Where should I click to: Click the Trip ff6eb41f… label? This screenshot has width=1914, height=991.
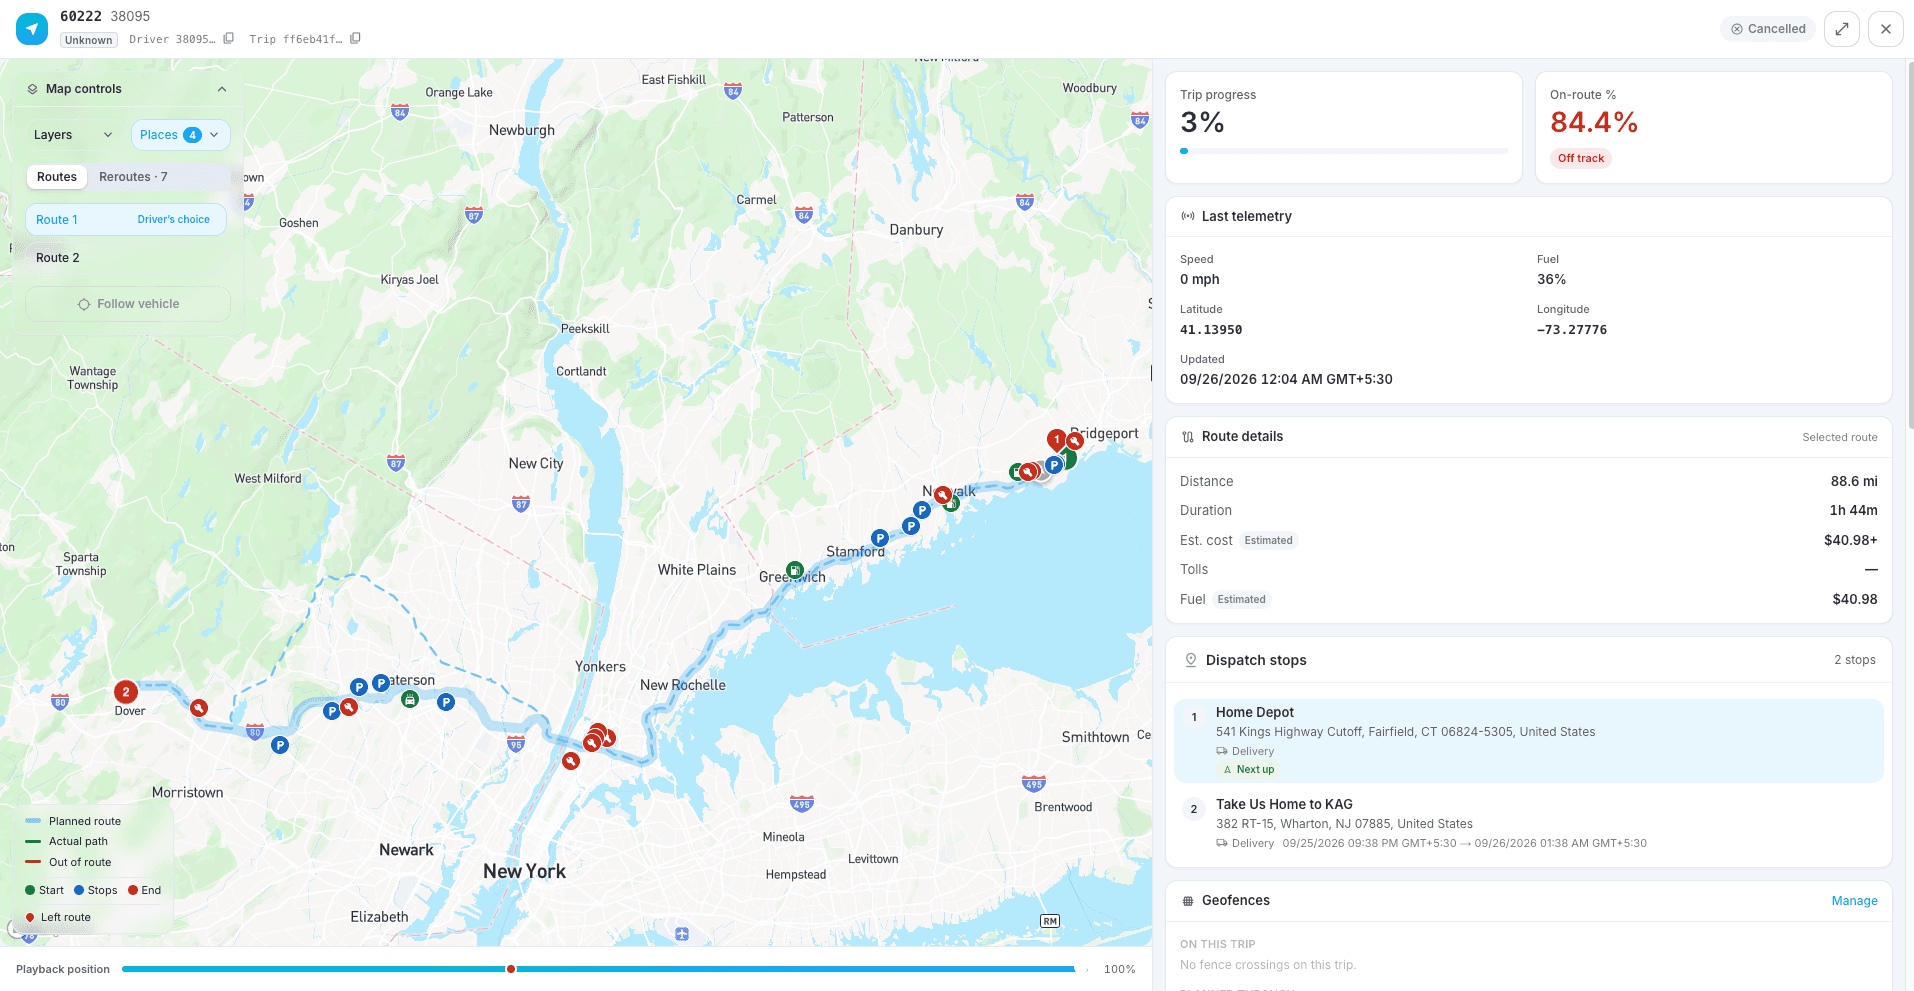(296, 40)
